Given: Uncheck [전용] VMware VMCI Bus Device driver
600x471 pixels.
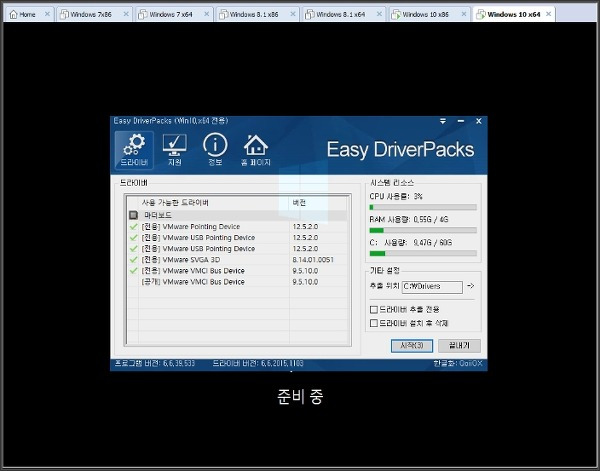Looking at the screenshot, I should tap(133, 271).
